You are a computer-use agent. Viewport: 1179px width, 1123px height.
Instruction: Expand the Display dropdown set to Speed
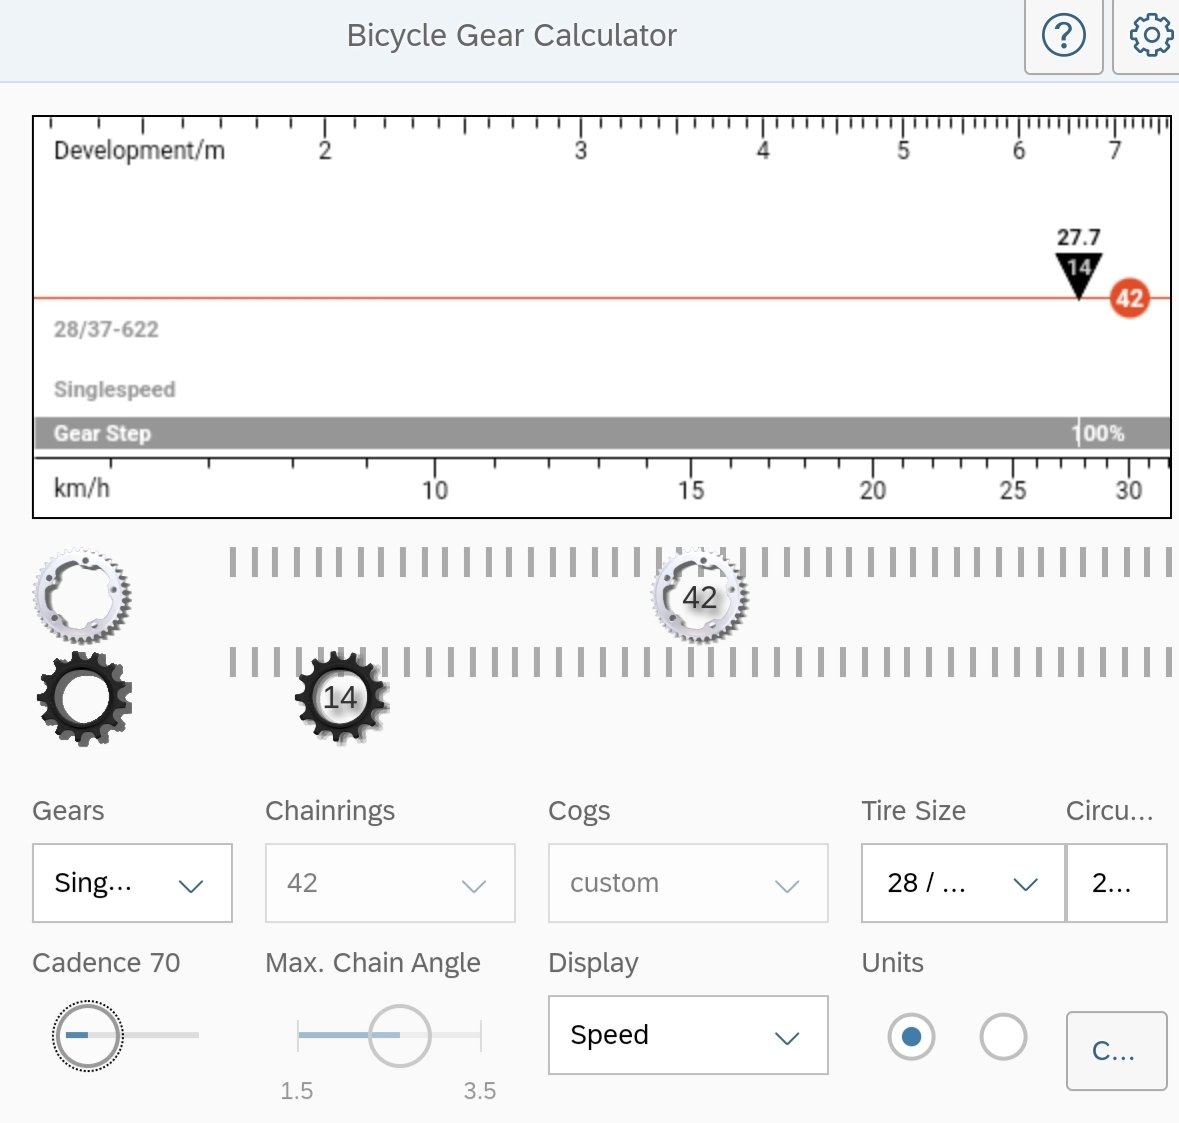688,1035
